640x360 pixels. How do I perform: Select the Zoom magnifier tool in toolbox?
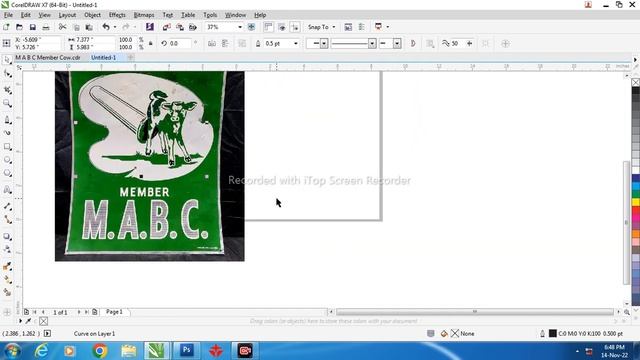click(x=7, y=103)
